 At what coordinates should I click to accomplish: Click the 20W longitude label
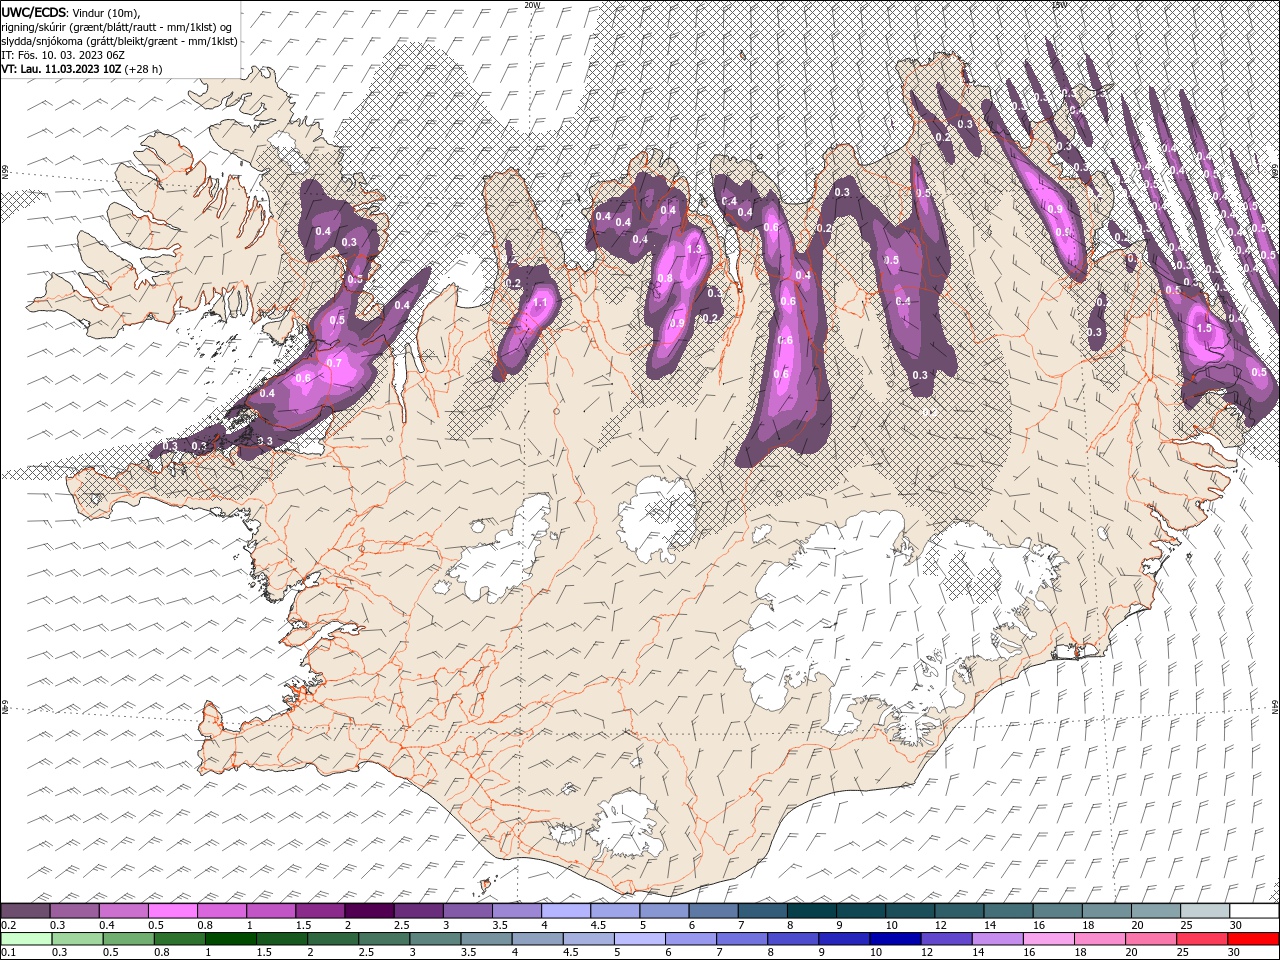(x=532, y=5)
